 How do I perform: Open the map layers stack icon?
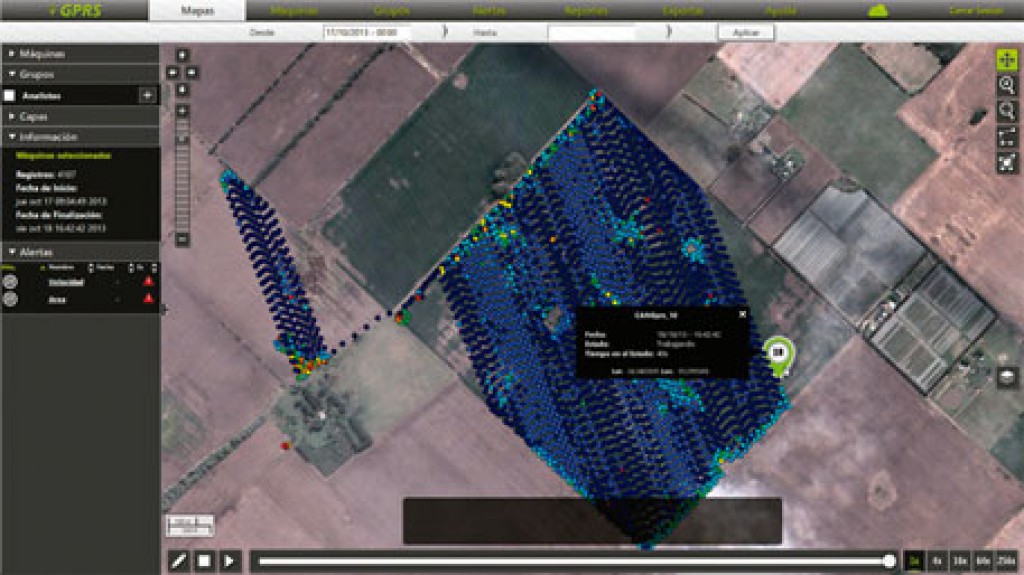(1009, 377)
